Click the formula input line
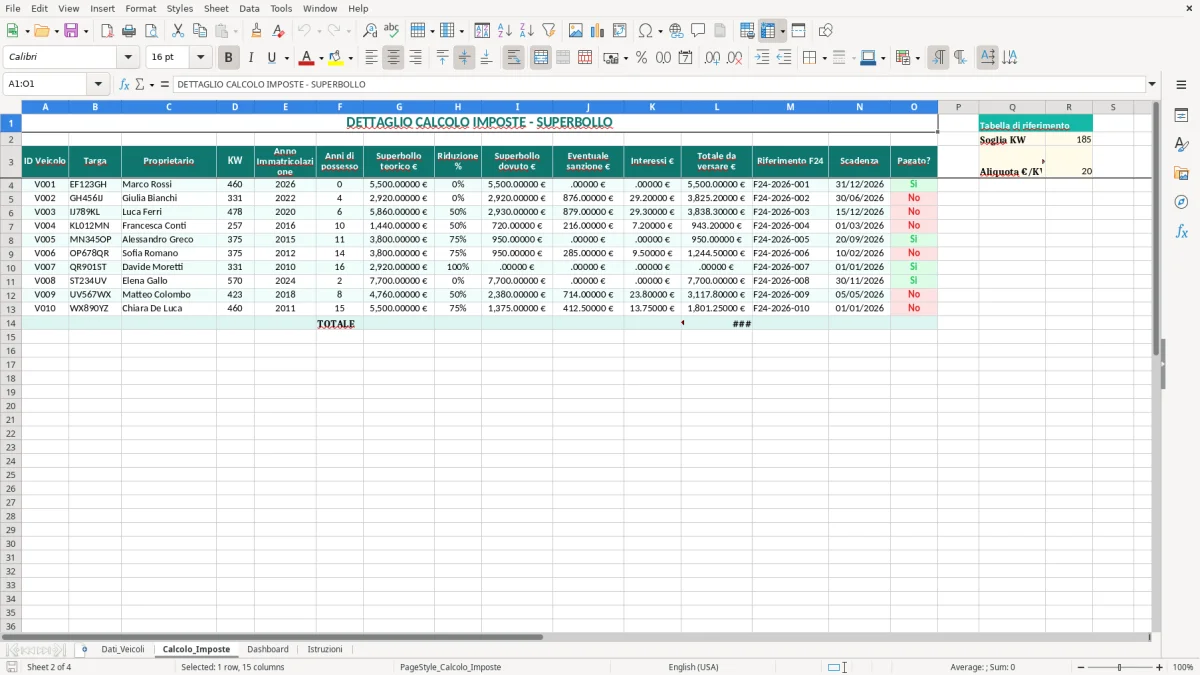 click(659, 84)
